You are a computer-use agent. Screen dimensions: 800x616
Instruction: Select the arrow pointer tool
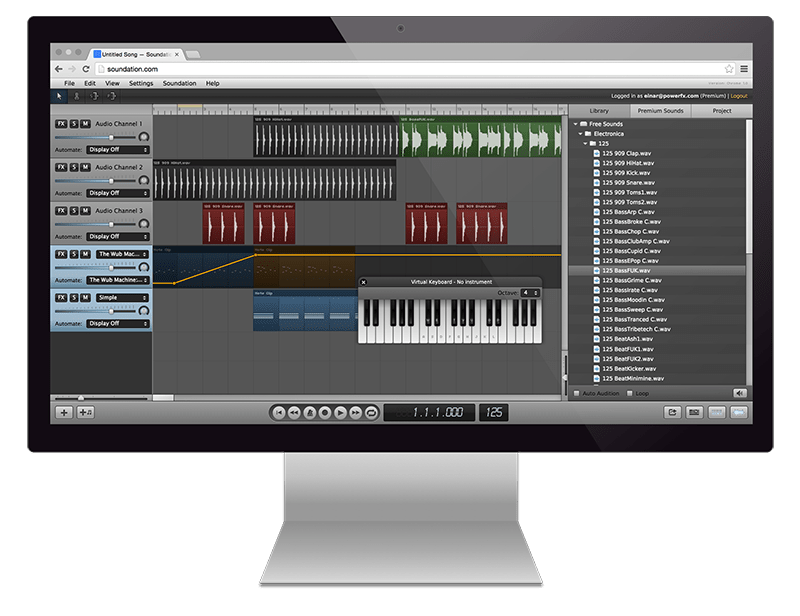59,96
